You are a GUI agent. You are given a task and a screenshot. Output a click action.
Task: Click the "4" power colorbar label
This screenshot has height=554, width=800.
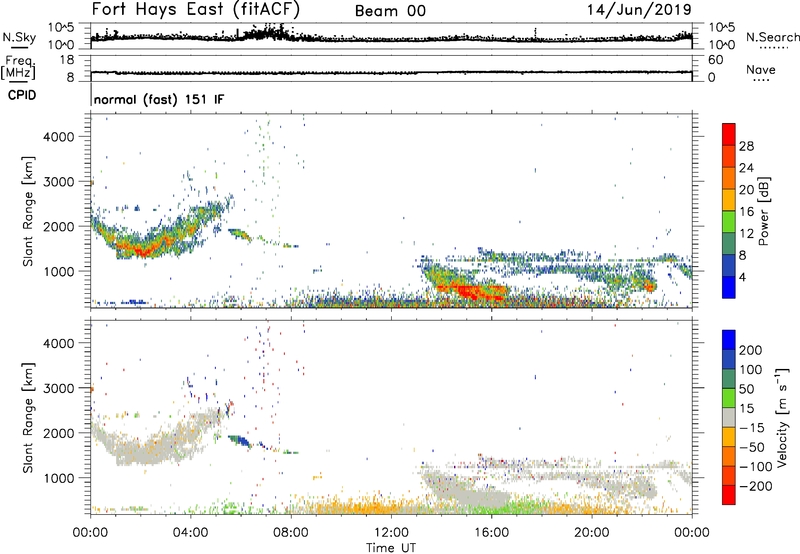click(x=742, y=277)
